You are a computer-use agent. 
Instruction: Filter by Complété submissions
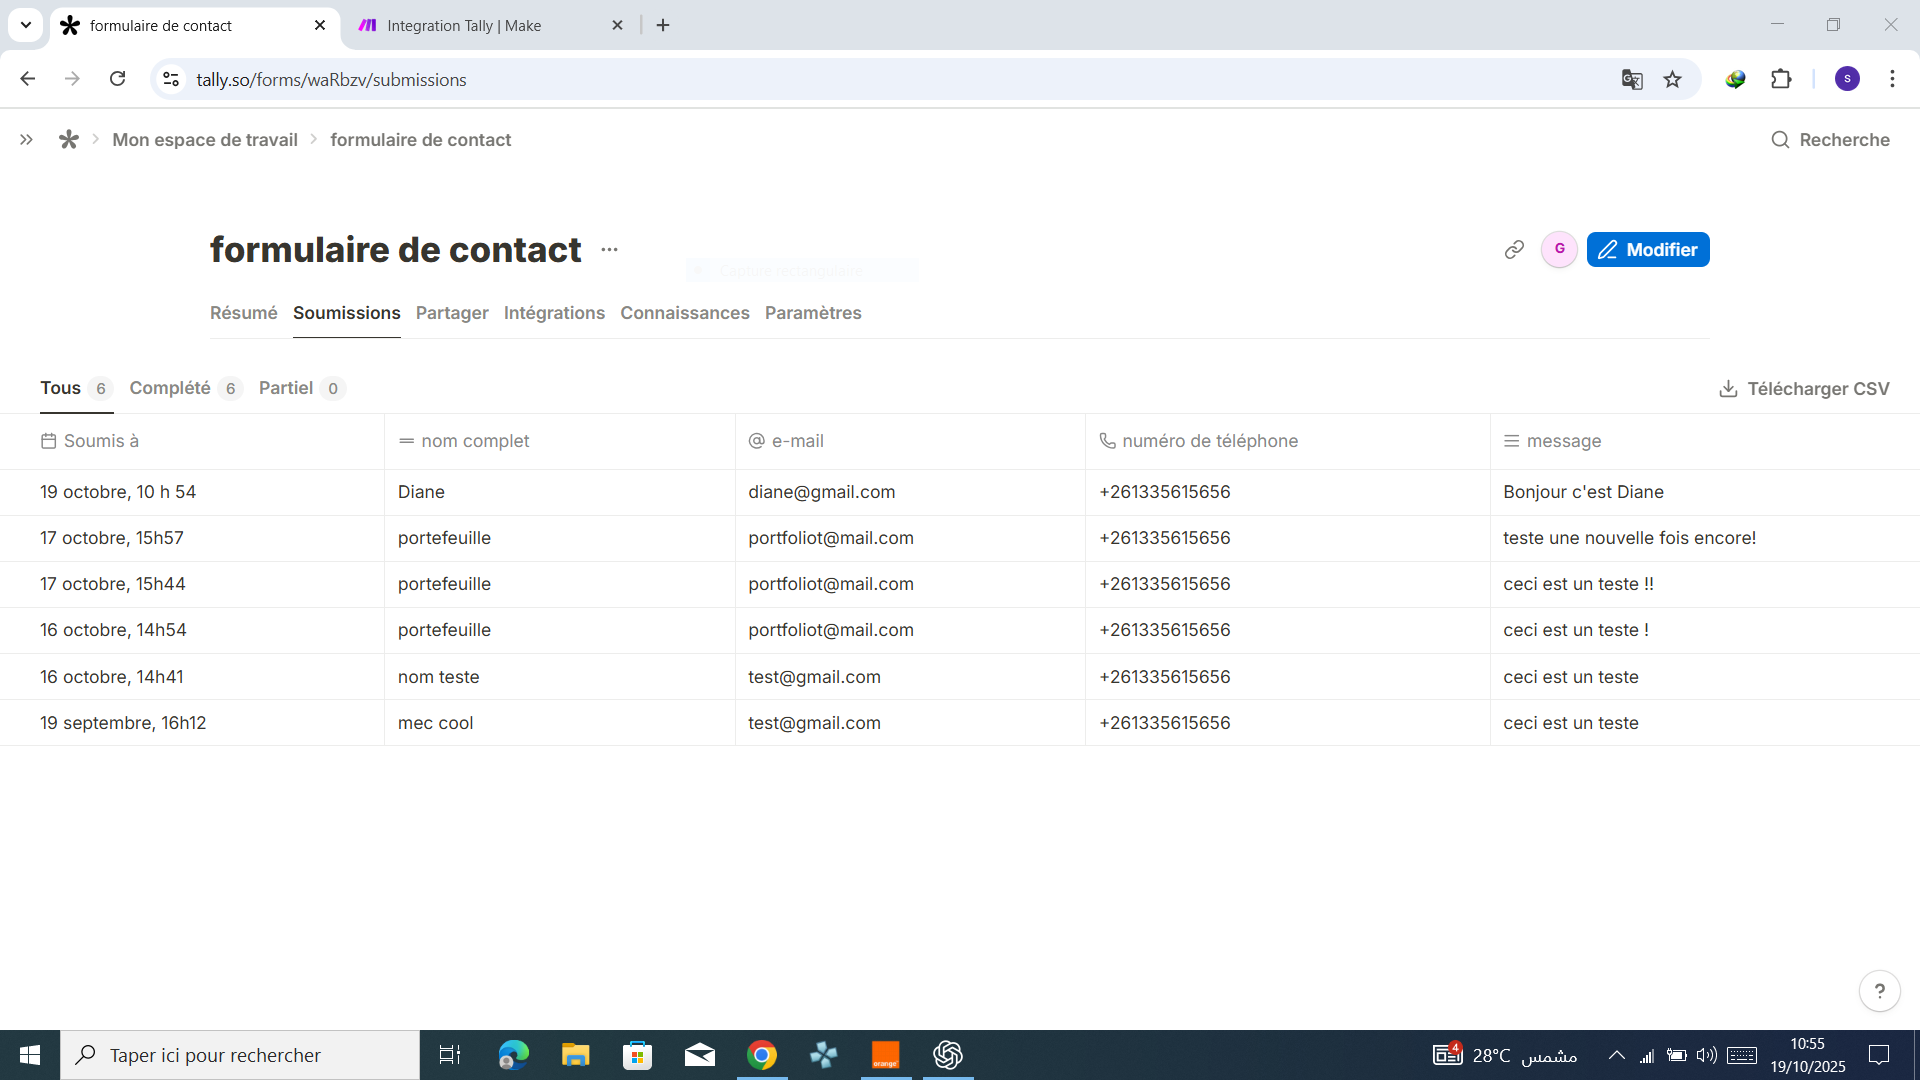point(170,388)
